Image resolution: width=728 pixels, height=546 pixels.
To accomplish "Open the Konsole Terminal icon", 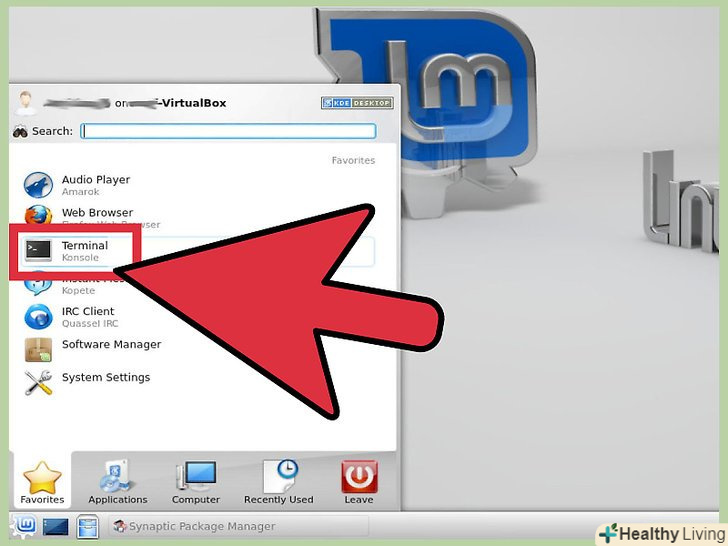I will coord(38,251).
